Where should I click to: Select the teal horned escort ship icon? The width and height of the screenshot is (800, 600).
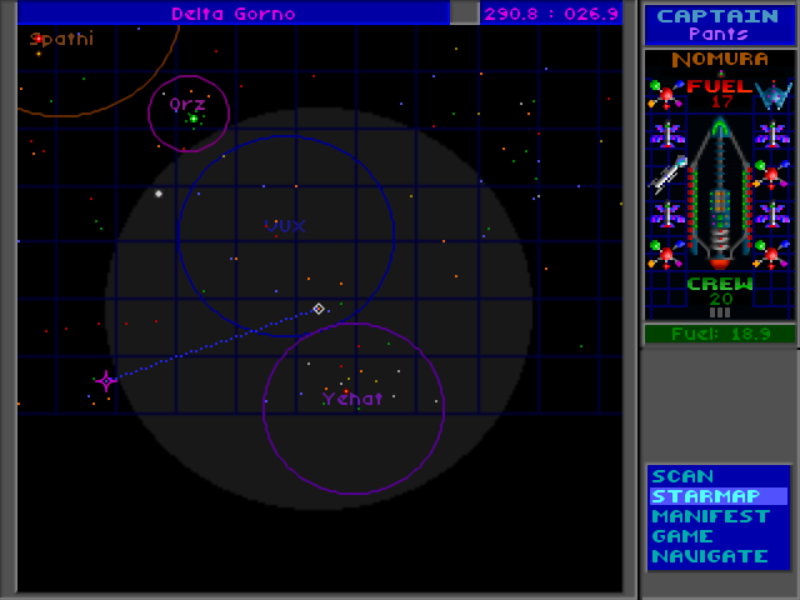[773, 94]
